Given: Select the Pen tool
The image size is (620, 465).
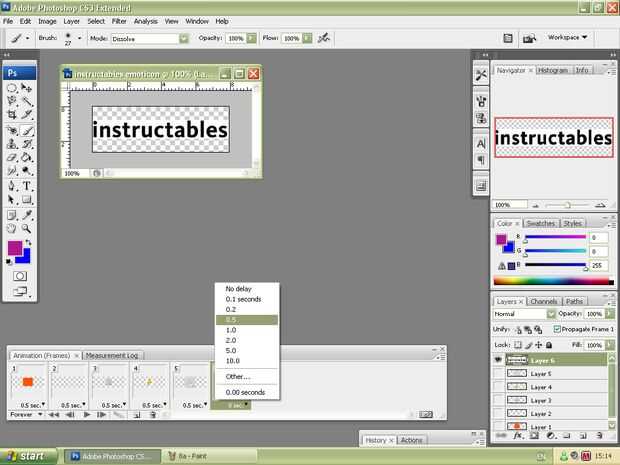Looking at the screenshot, I should click(12, 186).
